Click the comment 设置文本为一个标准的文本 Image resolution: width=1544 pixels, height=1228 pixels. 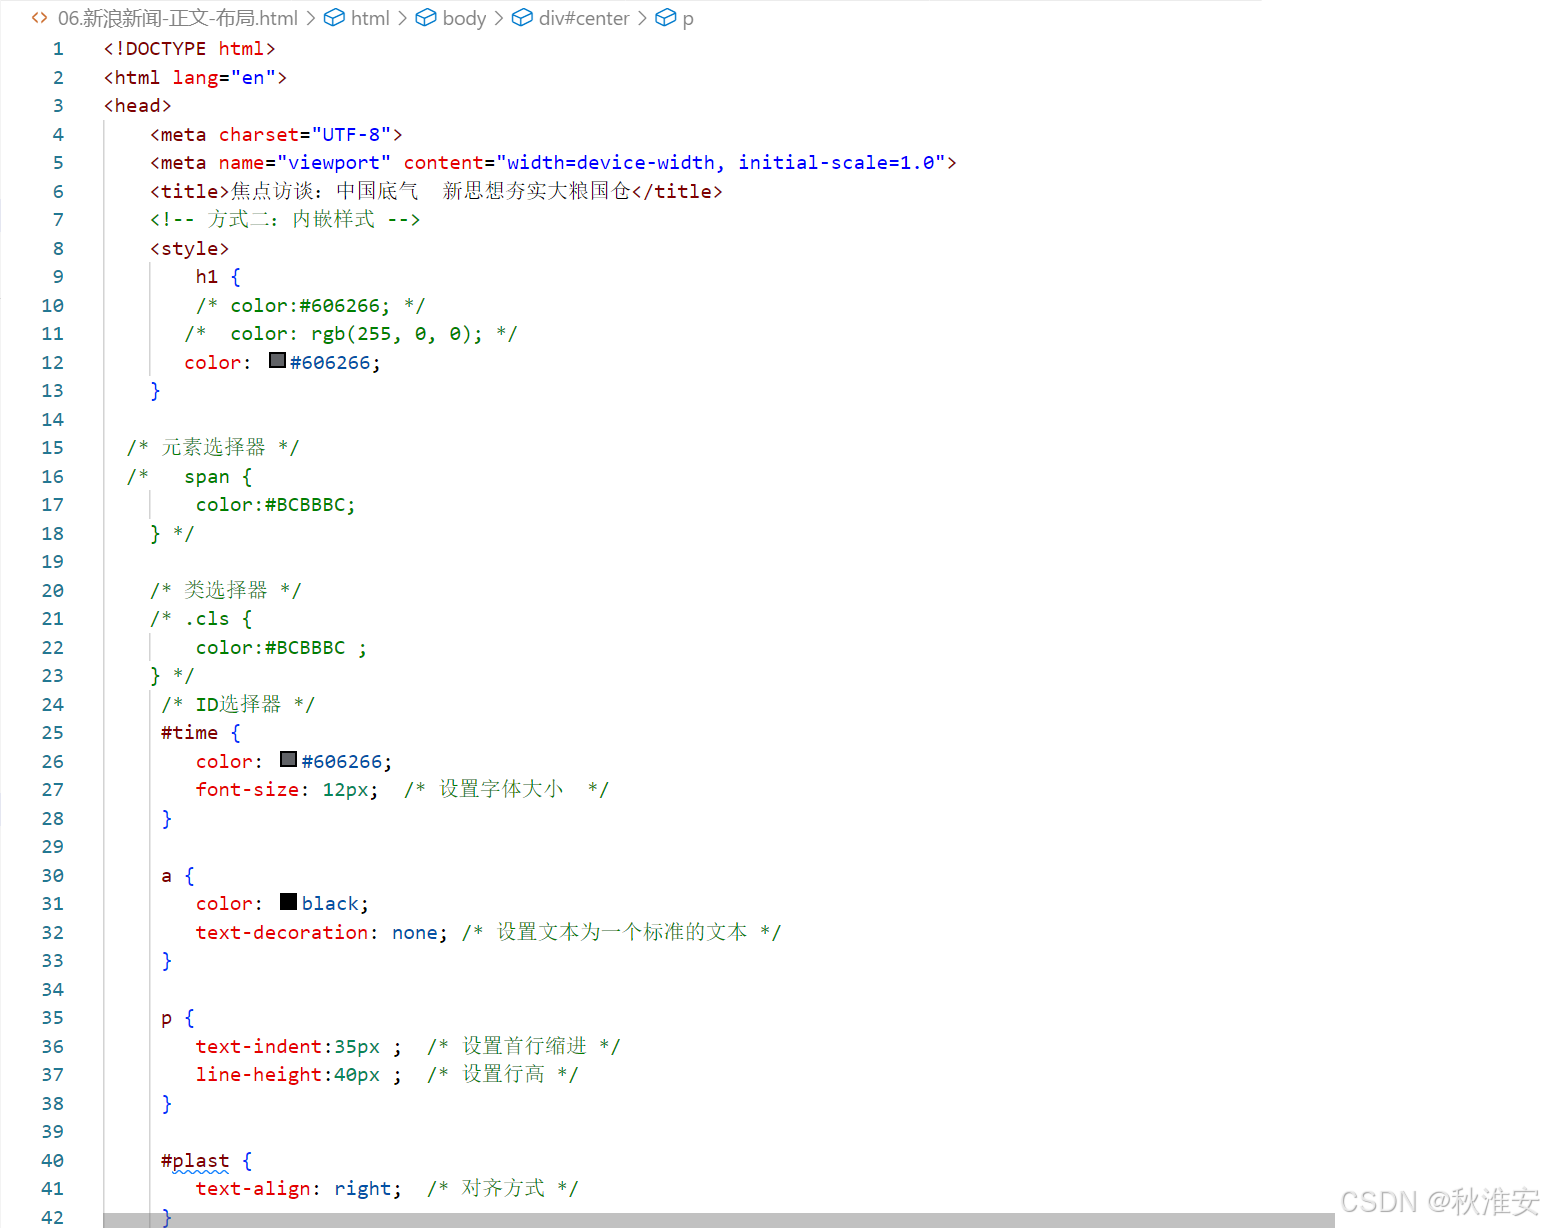pyautogui.click(x=622, y=932)
